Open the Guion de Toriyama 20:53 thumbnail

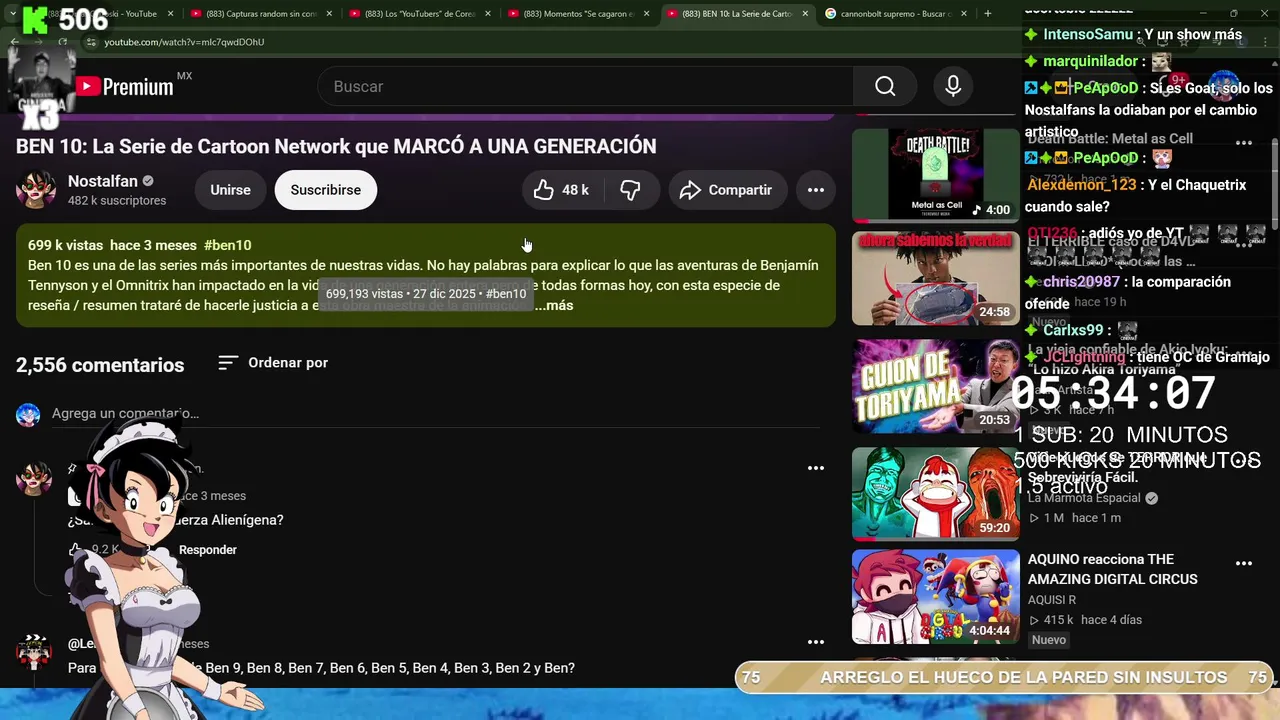point(935,386)
